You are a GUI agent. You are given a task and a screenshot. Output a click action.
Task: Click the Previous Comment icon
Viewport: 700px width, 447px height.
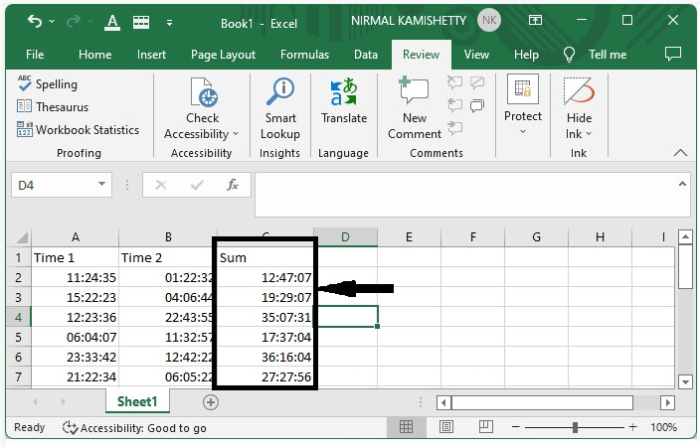(x=454, y=105)
